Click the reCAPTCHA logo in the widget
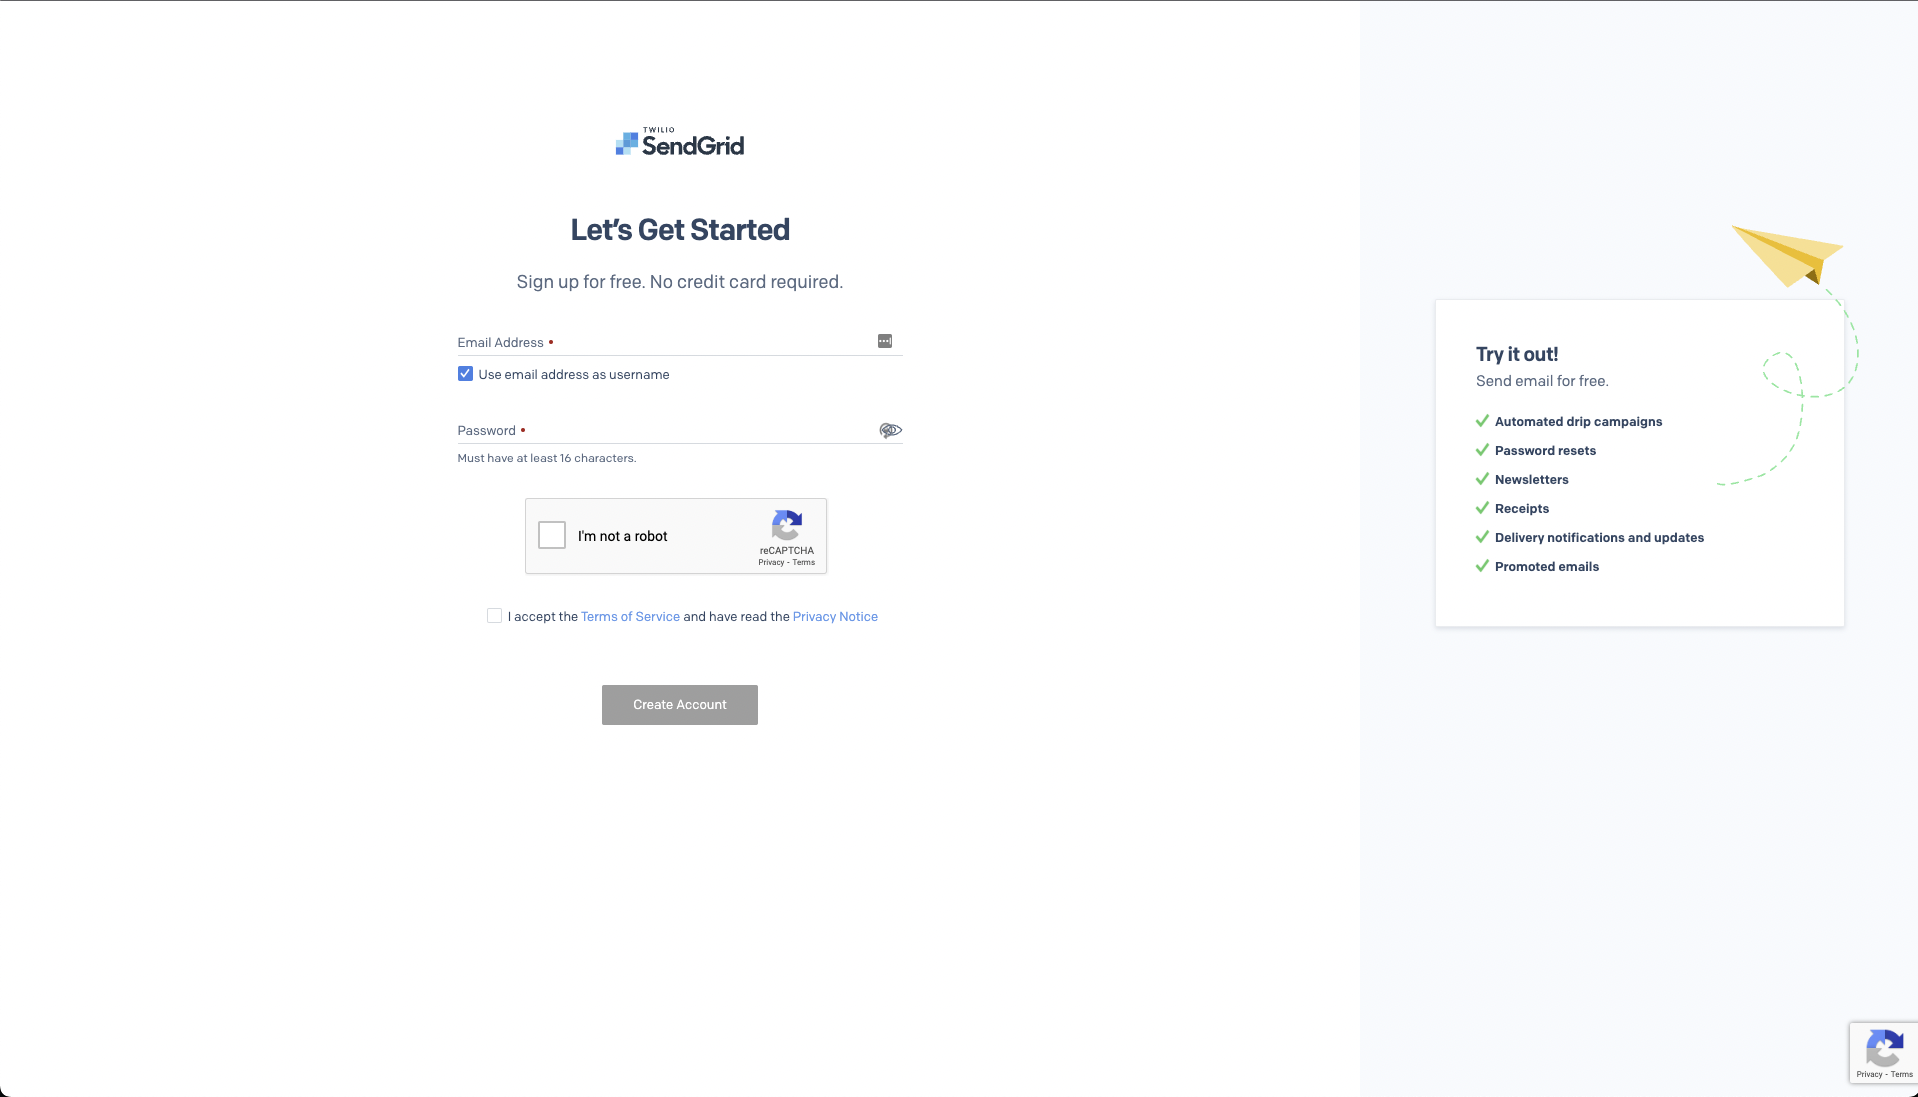Screen dimensions: 1918x1097 [787, 525]
